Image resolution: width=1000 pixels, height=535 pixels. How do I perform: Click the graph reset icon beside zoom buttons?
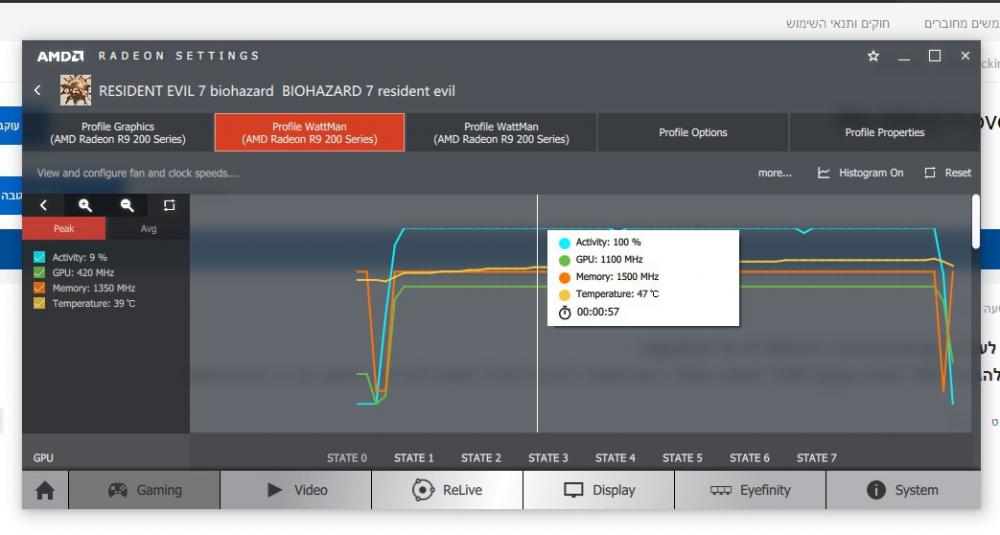point(169,205)
